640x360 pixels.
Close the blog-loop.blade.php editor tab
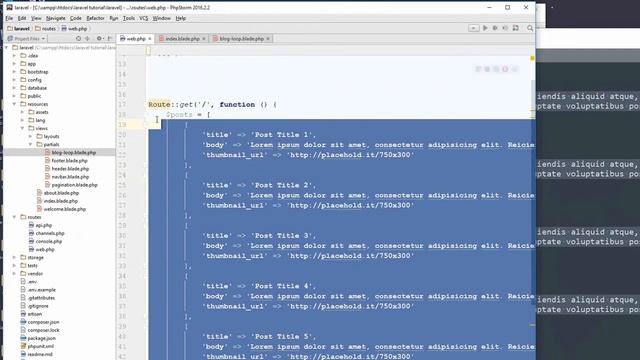268,39
